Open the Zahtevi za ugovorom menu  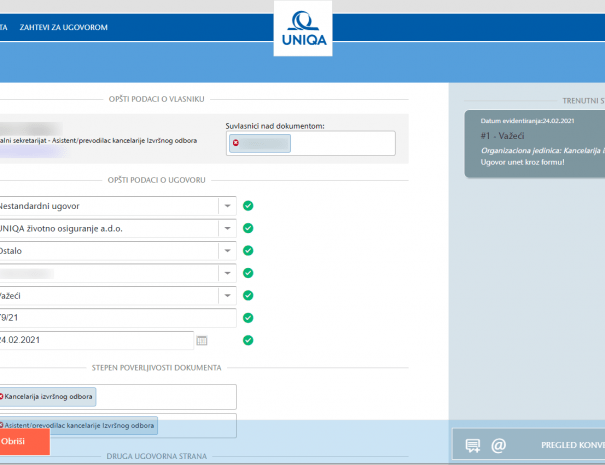pyautogui.click(x=63, y=27)
